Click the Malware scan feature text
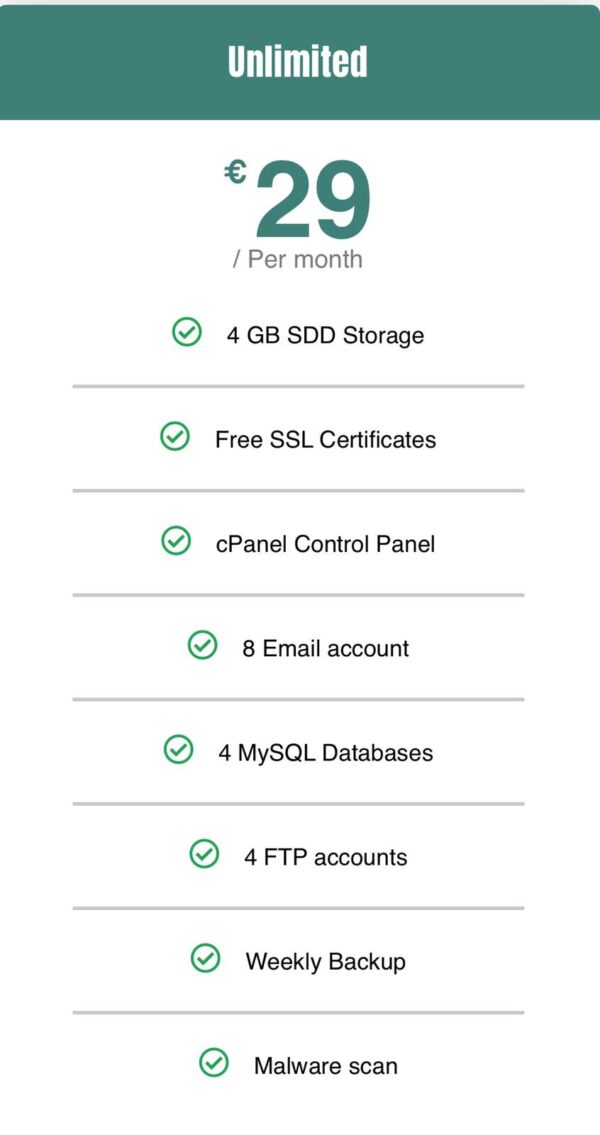This screenshot has width=600, height=1135. pos(326,1066)
